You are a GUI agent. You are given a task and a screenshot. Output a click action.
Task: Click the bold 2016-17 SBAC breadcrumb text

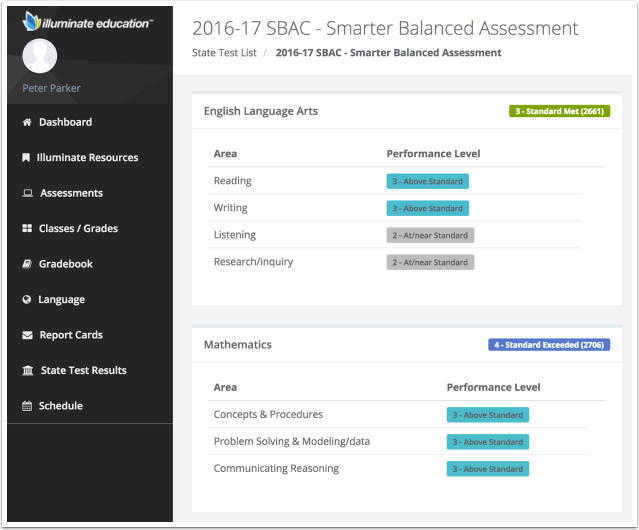(x=388, y=53)
